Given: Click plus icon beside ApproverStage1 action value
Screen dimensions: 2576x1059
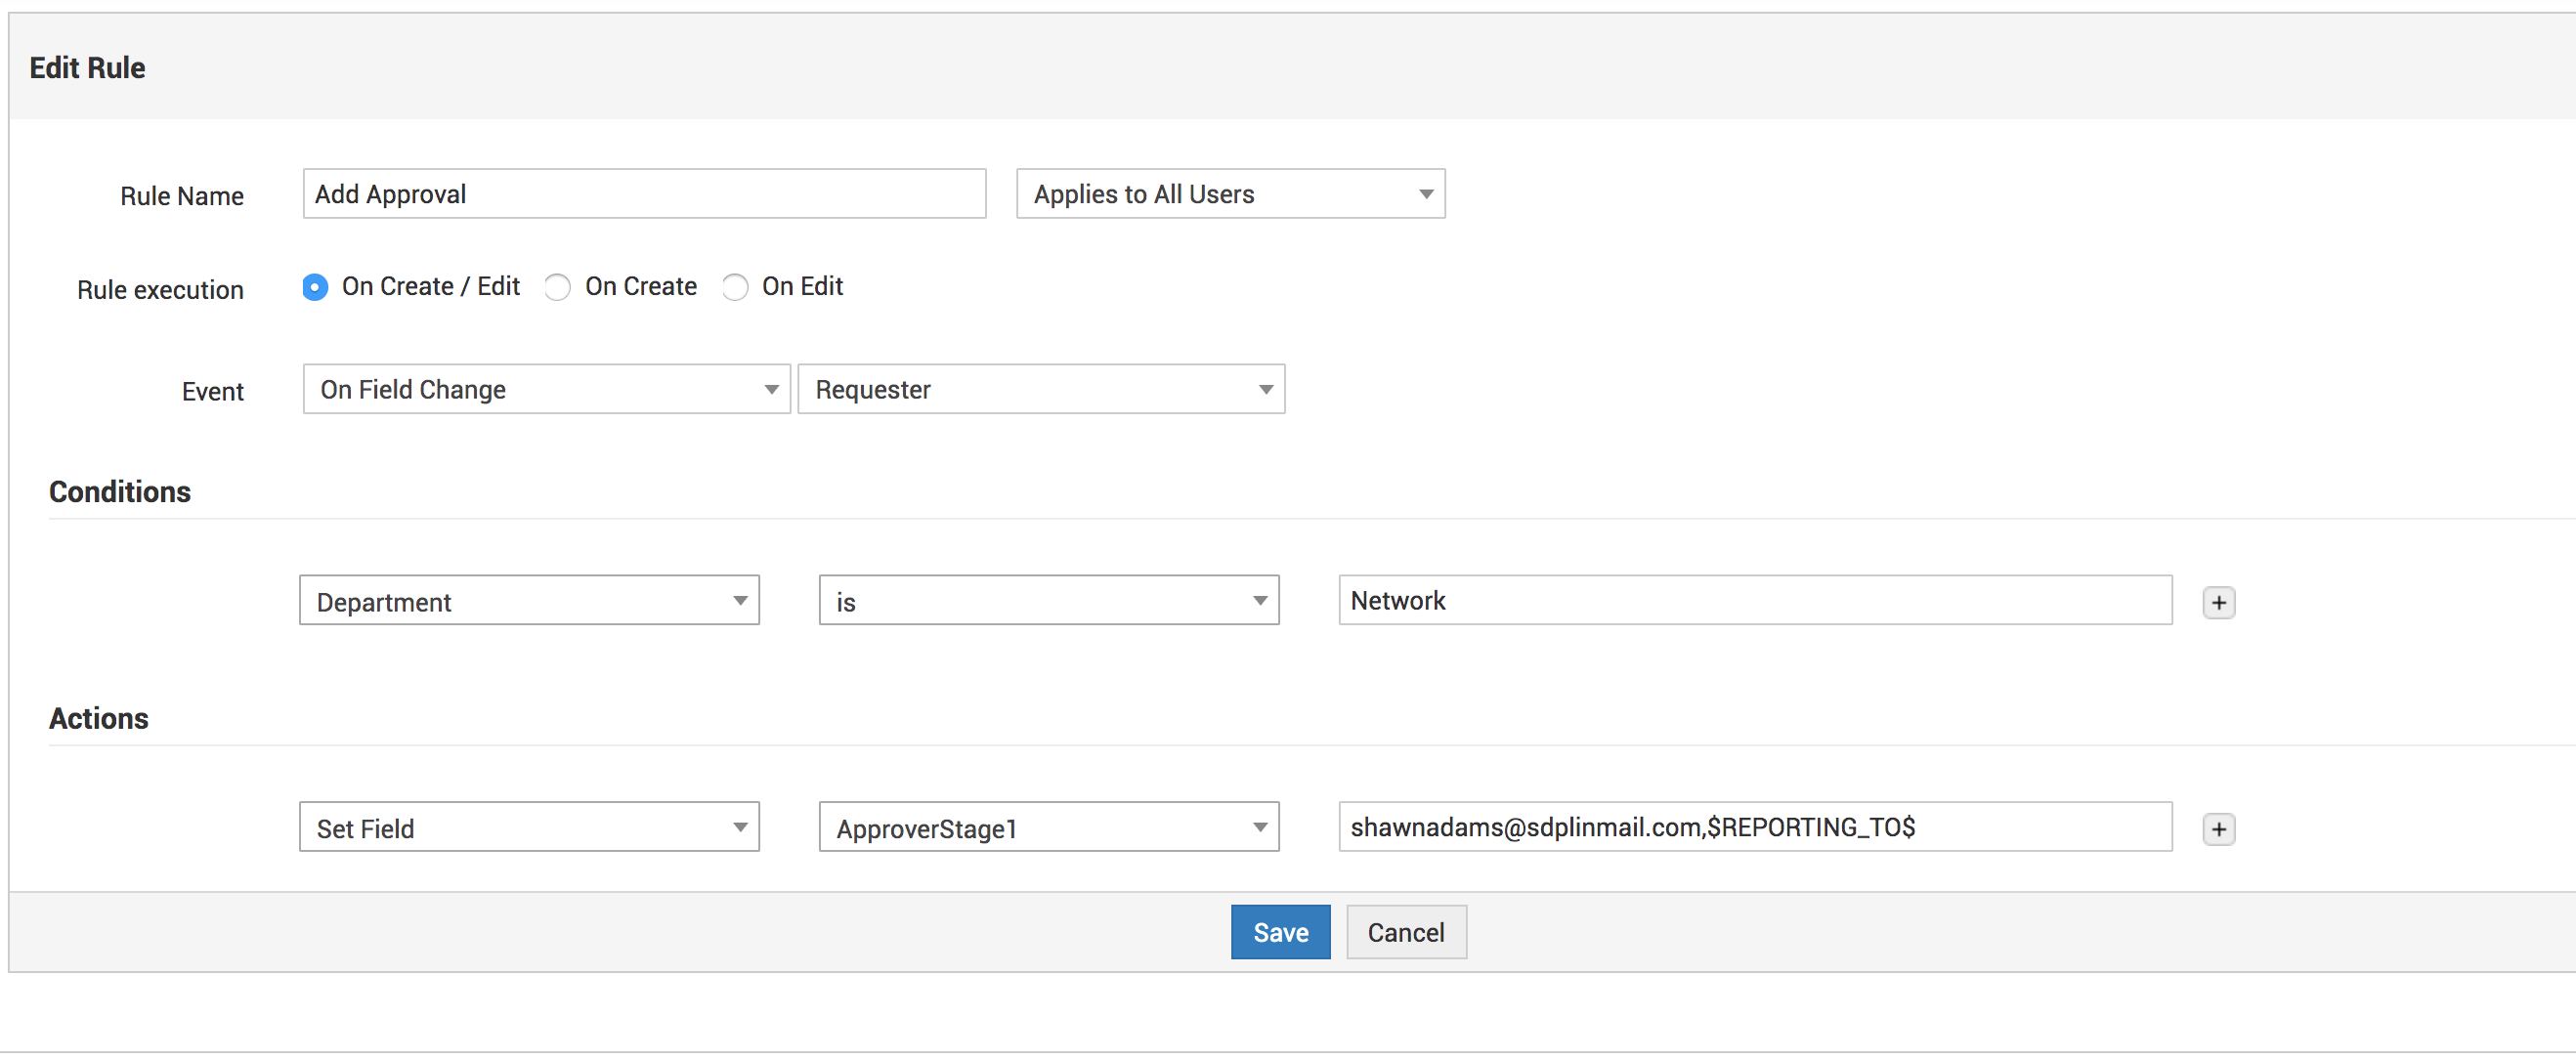Looking at the screenshot, I should [2218, 829].
